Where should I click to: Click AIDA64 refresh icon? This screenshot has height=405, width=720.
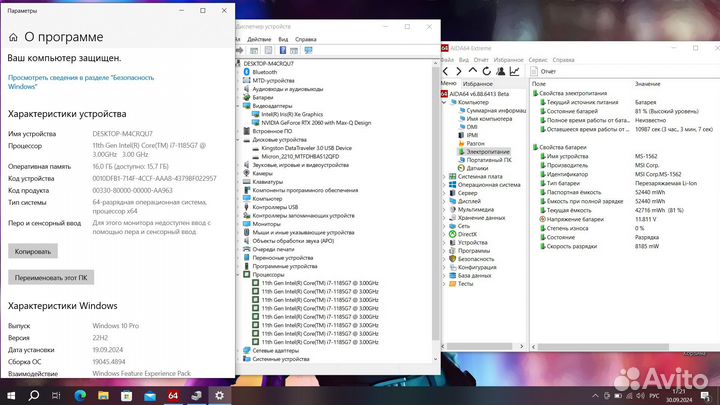pyautogui.click(x=486, y=71)
